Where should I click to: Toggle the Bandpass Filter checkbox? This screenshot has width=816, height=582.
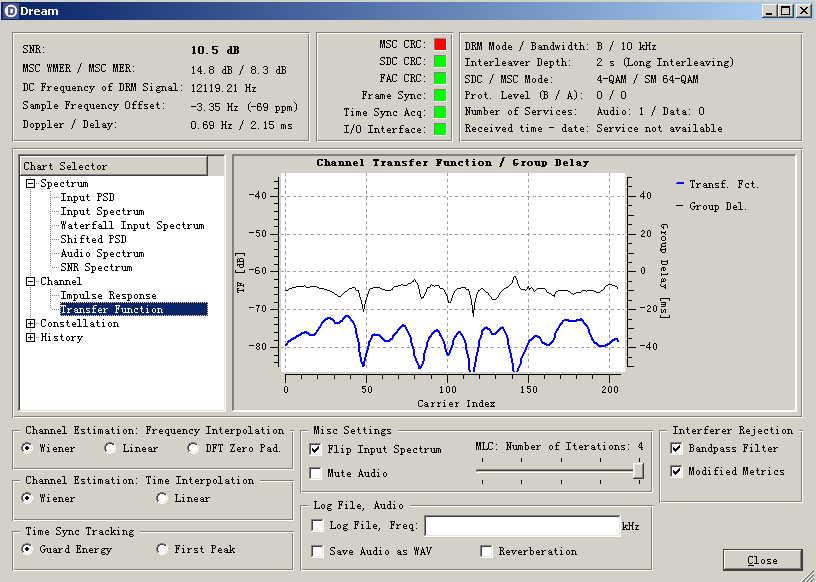(677, 449)
